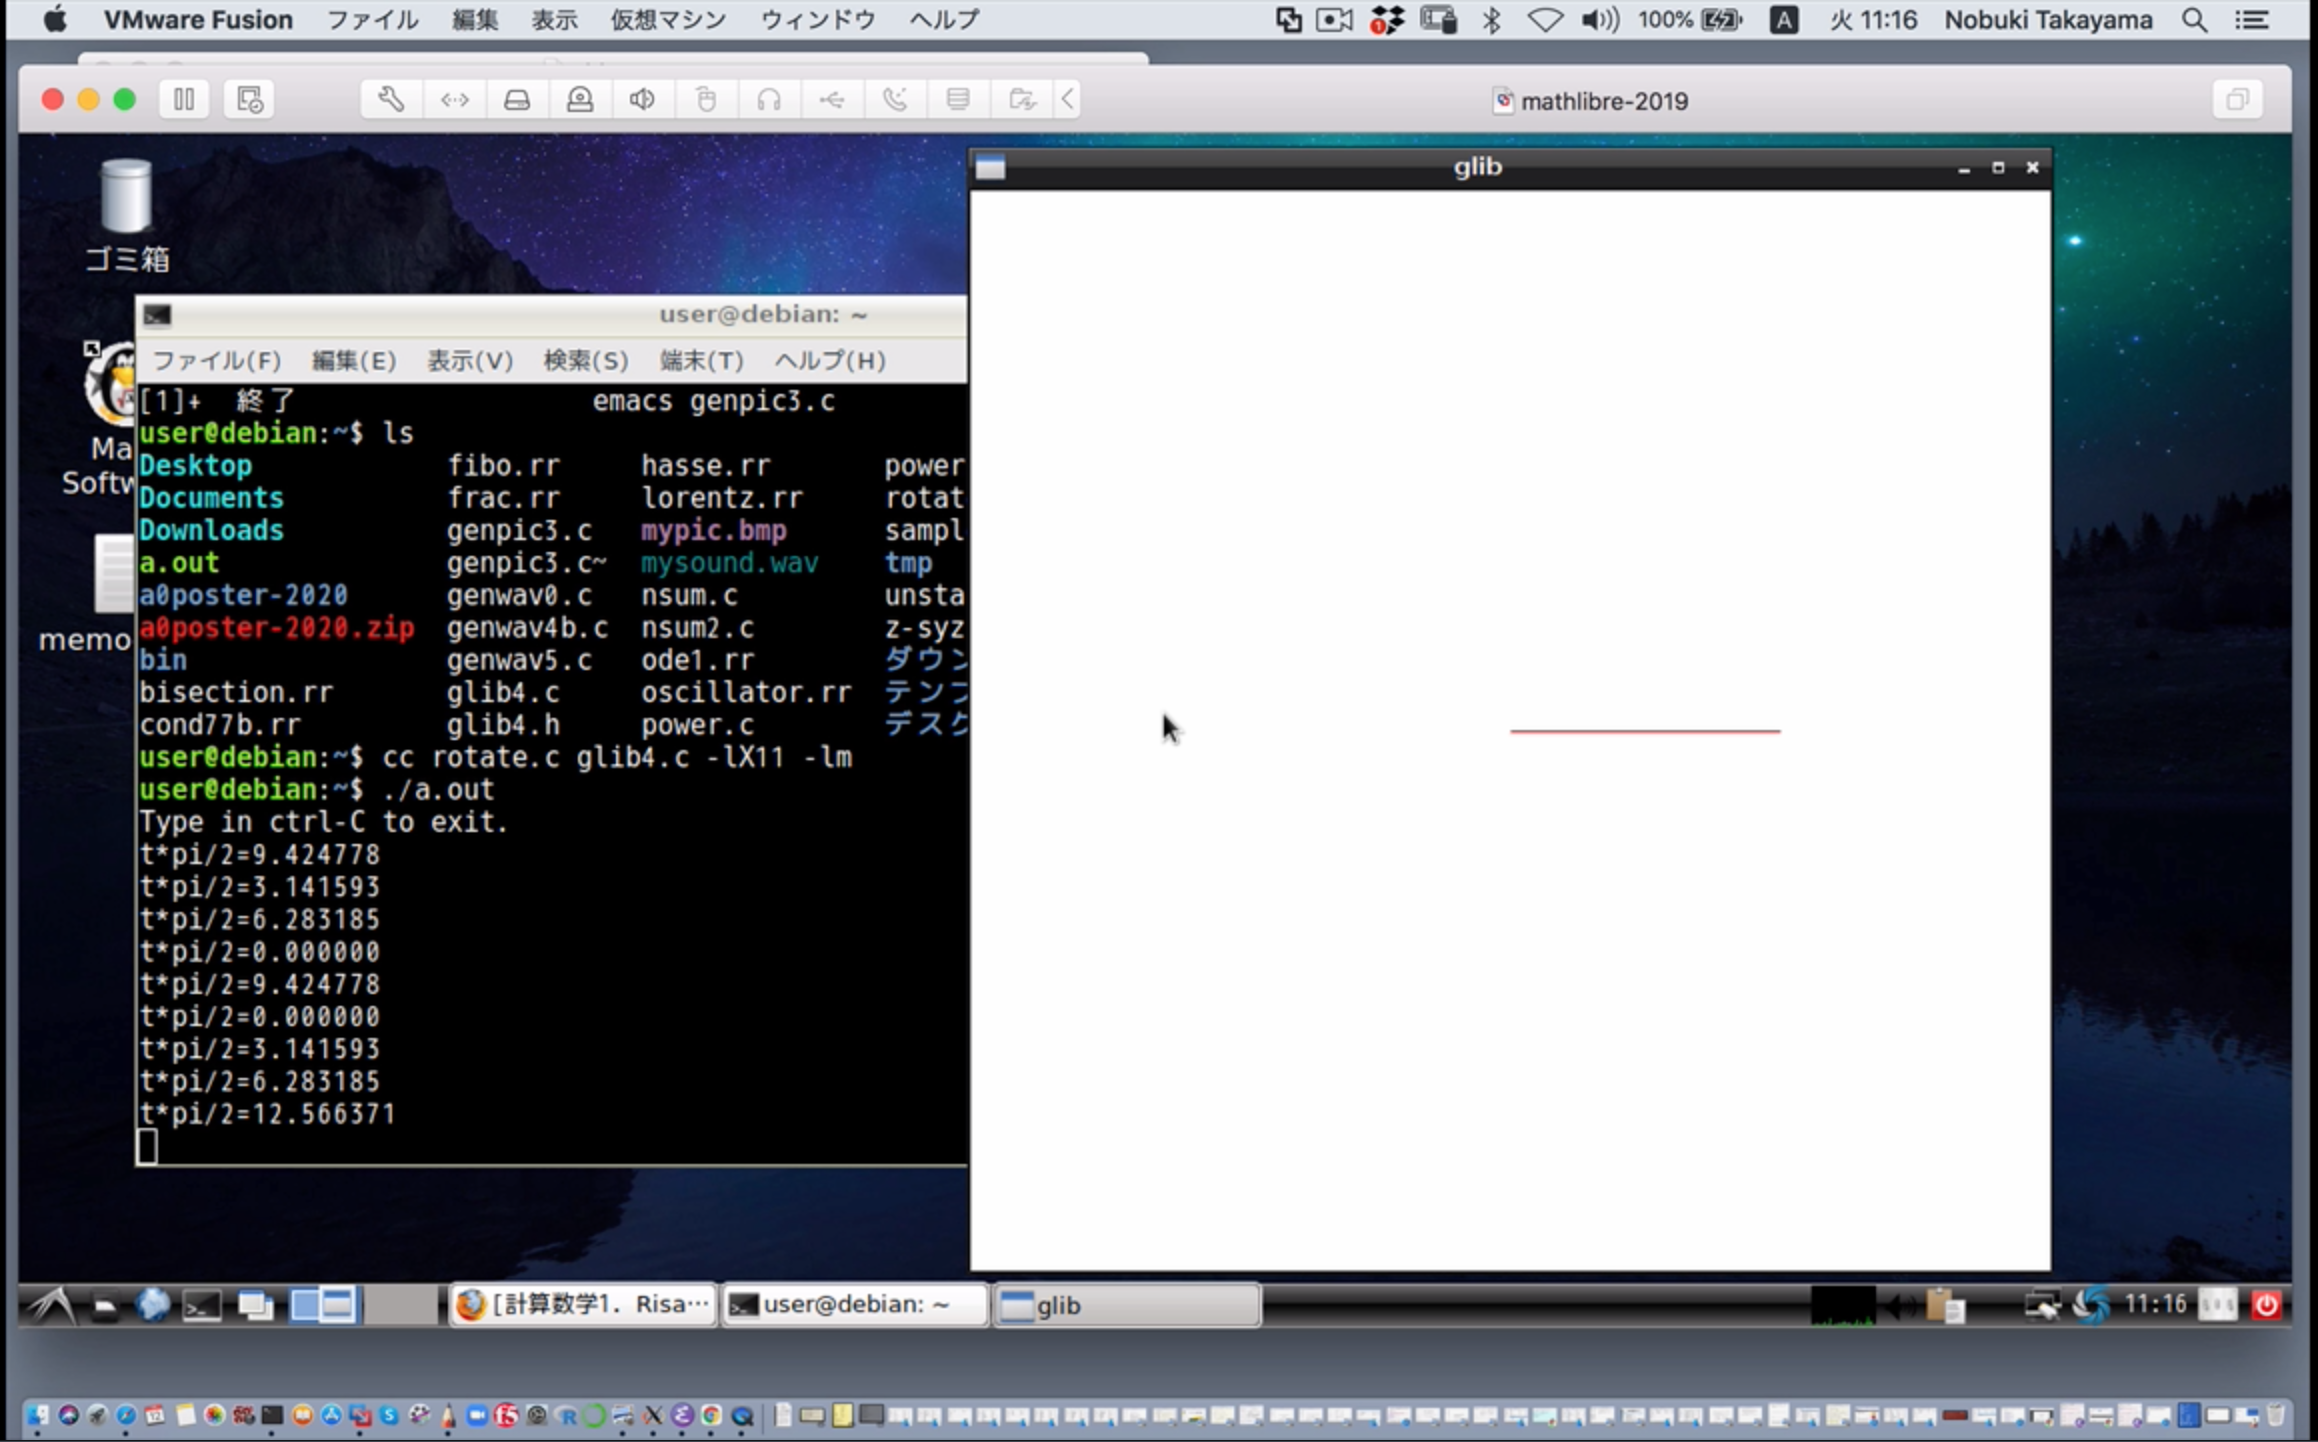Click the macOS volume menu bar icon

[1600, 19]
